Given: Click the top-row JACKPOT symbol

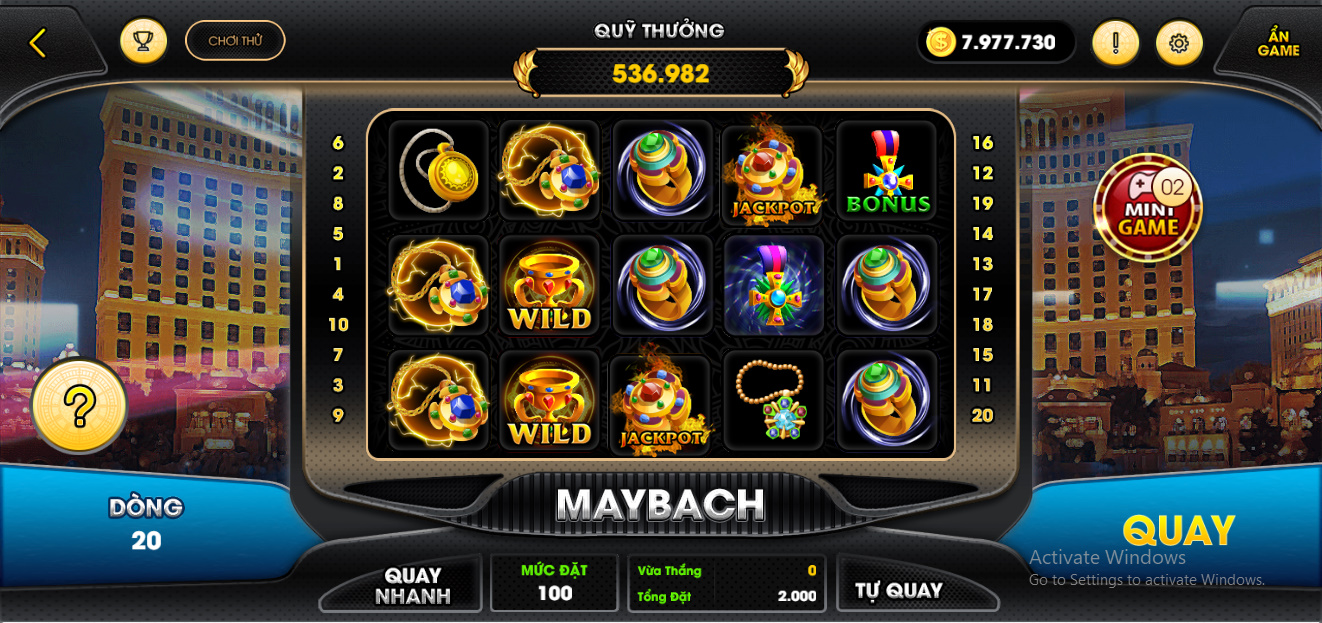Looking at the screenshot, I should pos(773,171).
